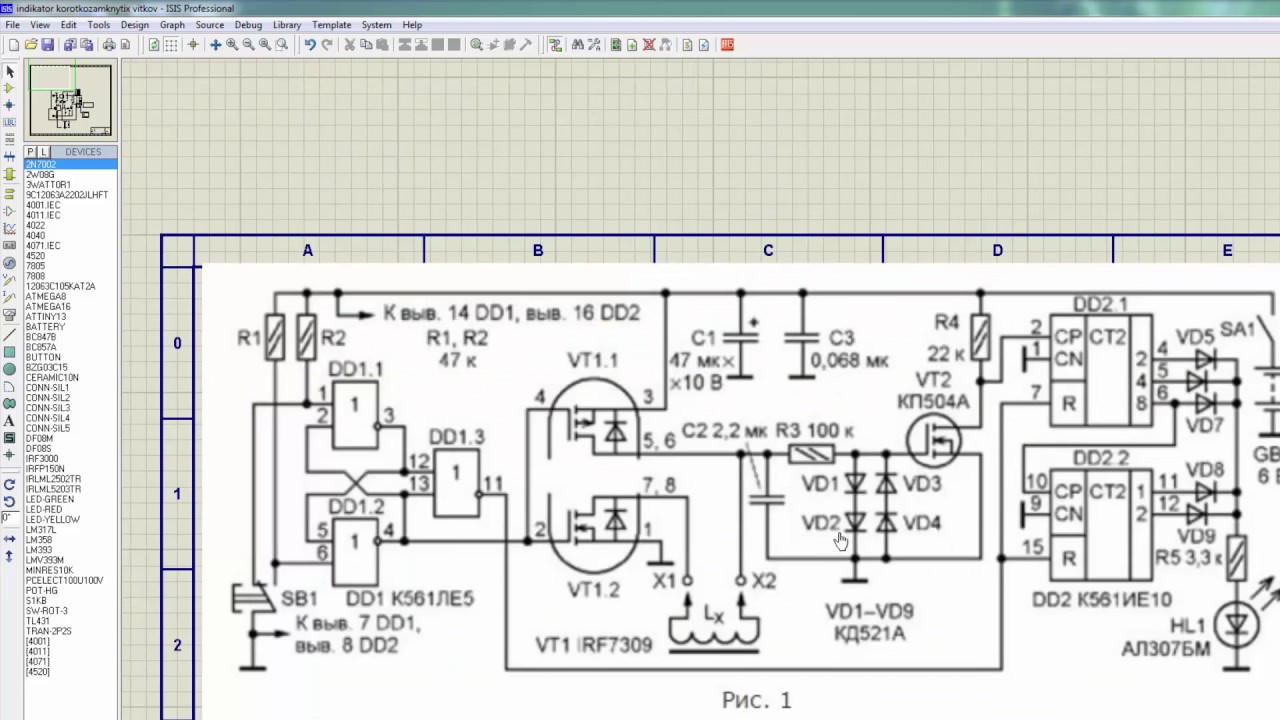Click the Rotate Anti-Clockwise icon
Image resolution: width=1280 pixels, height=720 pixels.
(x=10, y=501)
